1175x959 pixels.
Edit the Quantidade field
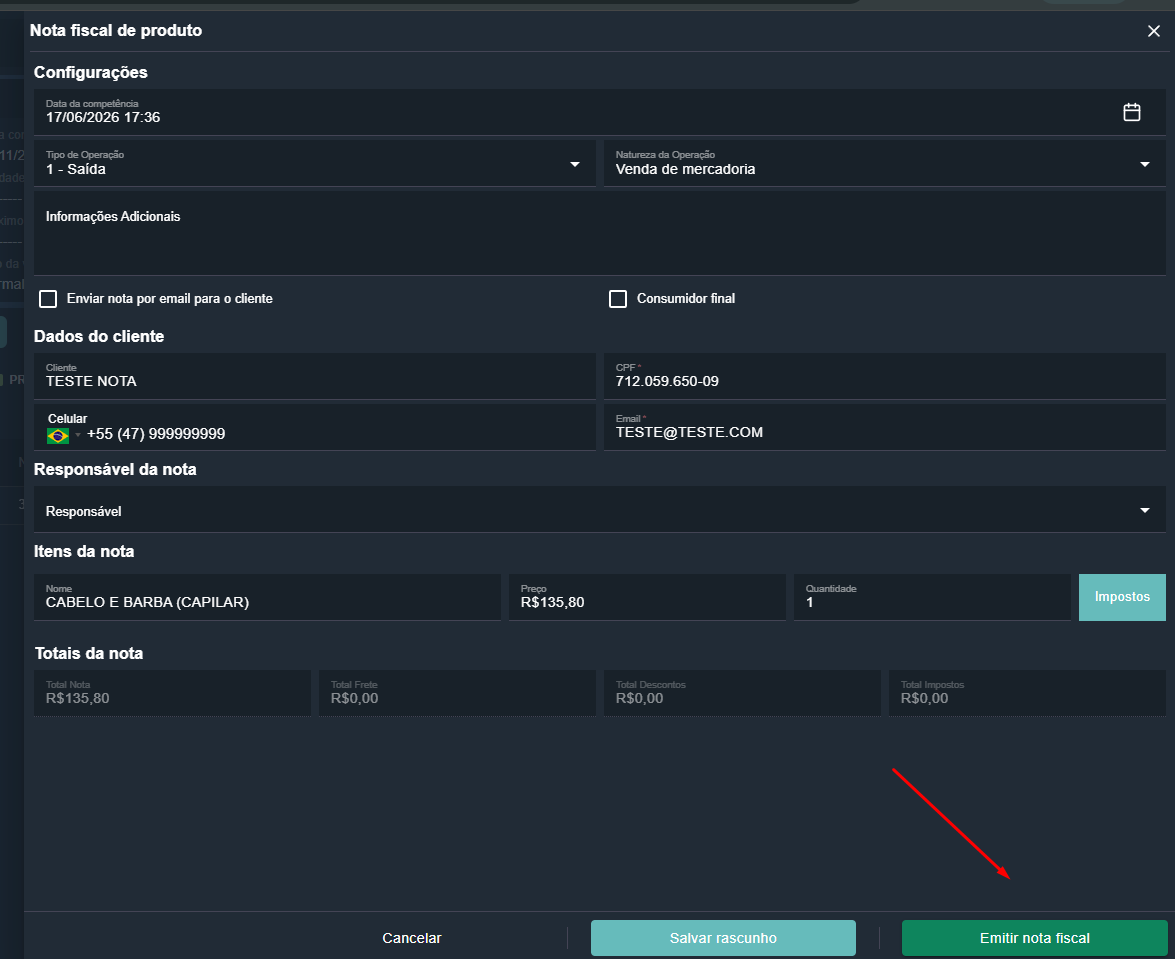point(932,597)
